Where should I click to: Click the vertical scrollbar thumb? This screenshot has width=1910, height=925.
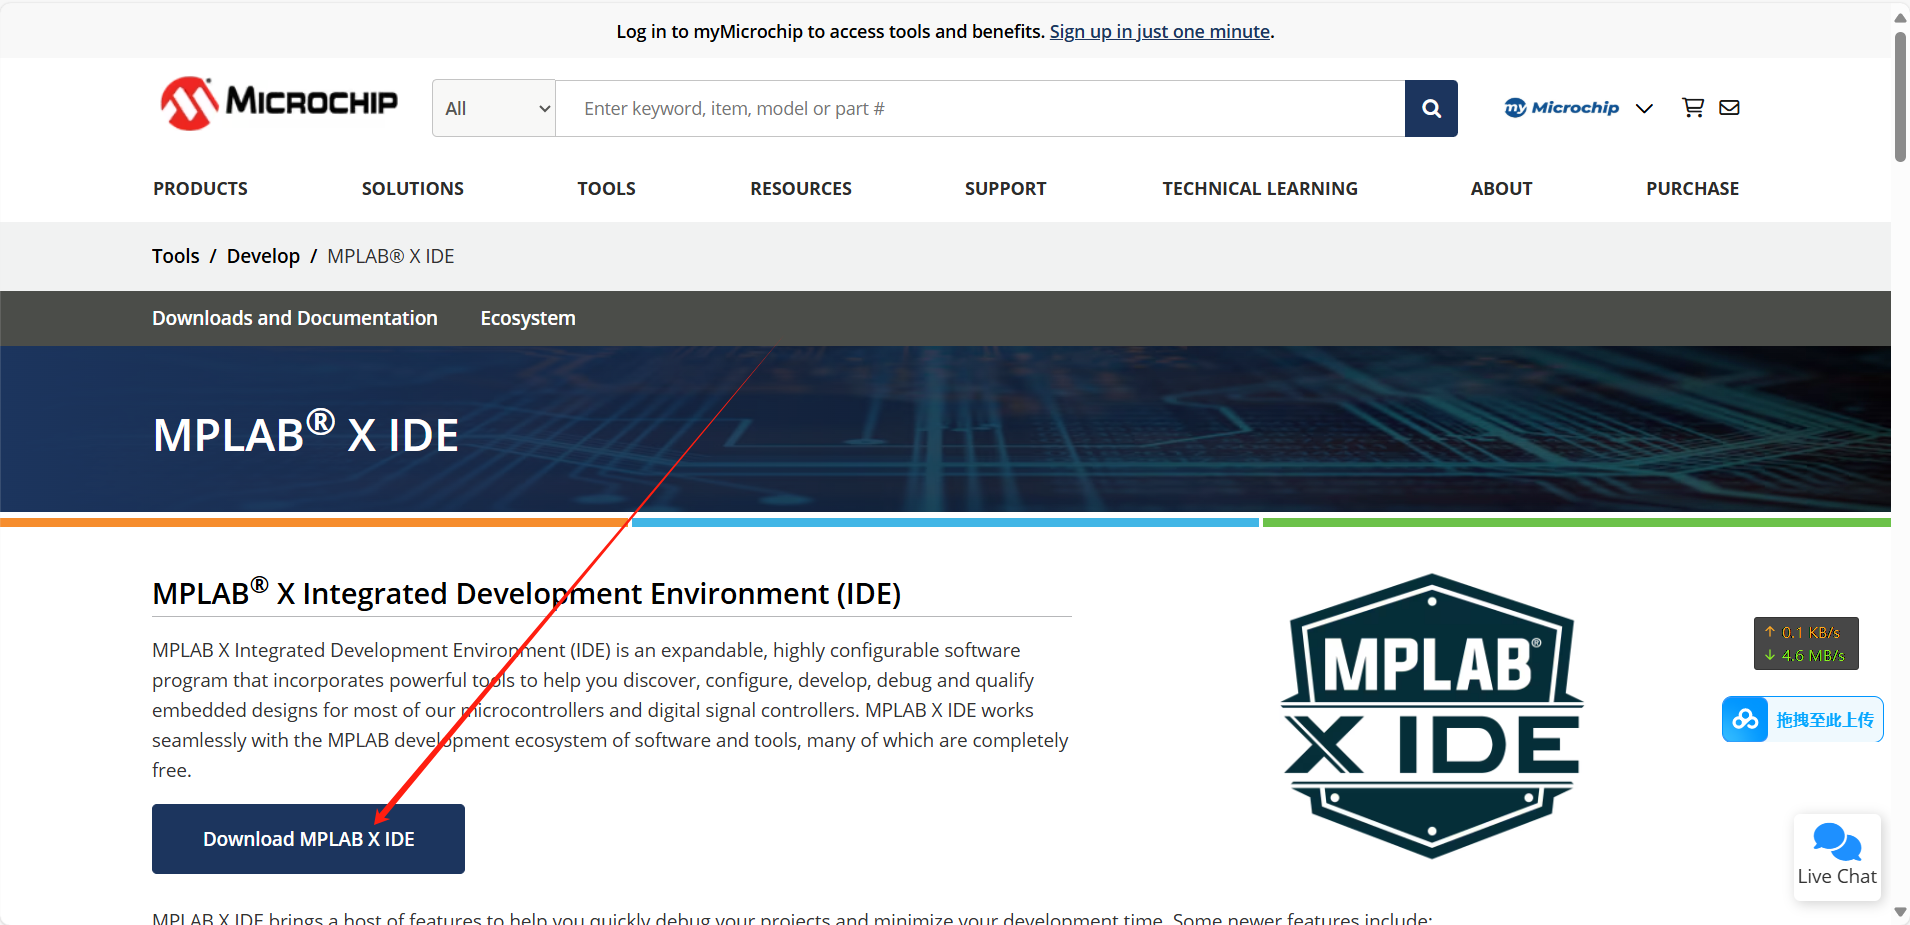point(1900,96)
